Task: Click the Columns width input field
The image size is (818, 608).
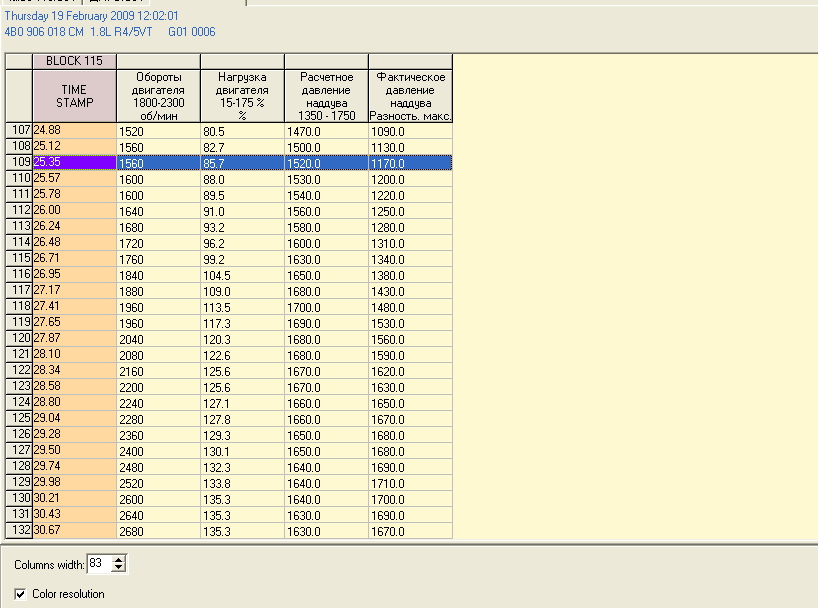Action: (100, 564)
